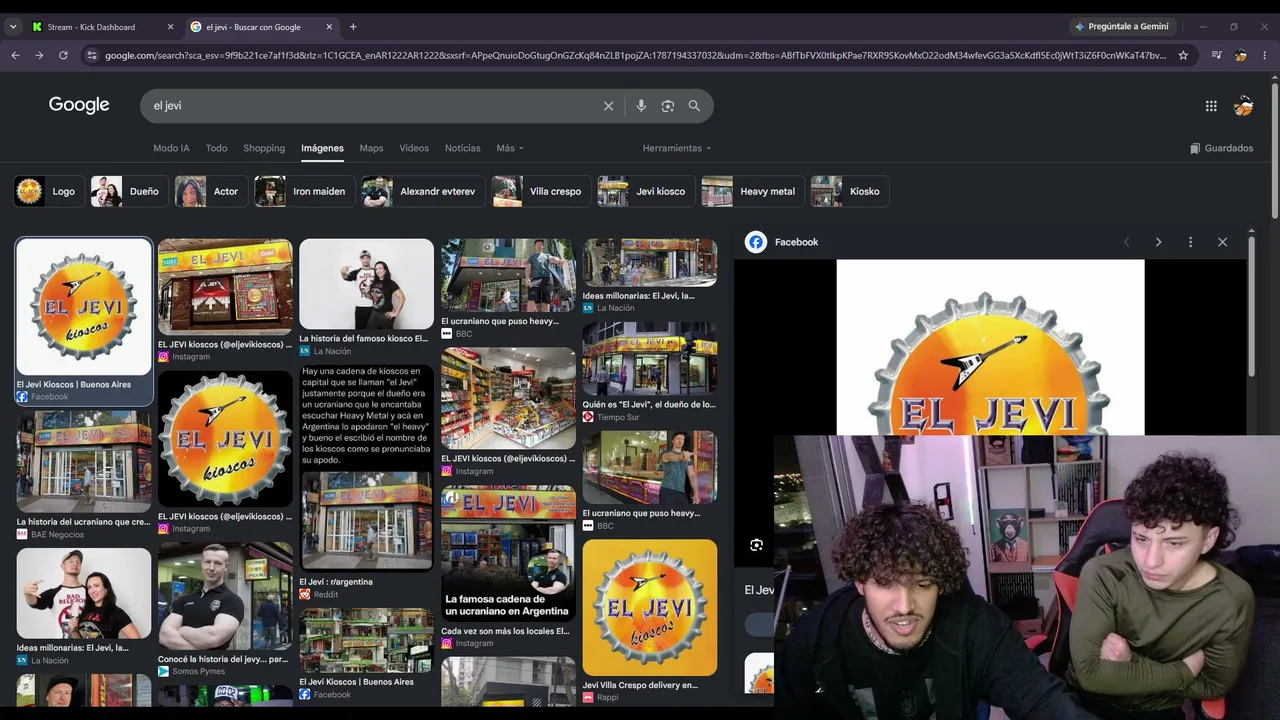This screenshot has height=720, width=1280.
Task: Click the large El Jevi logo preview image
Action: [990, 347]
